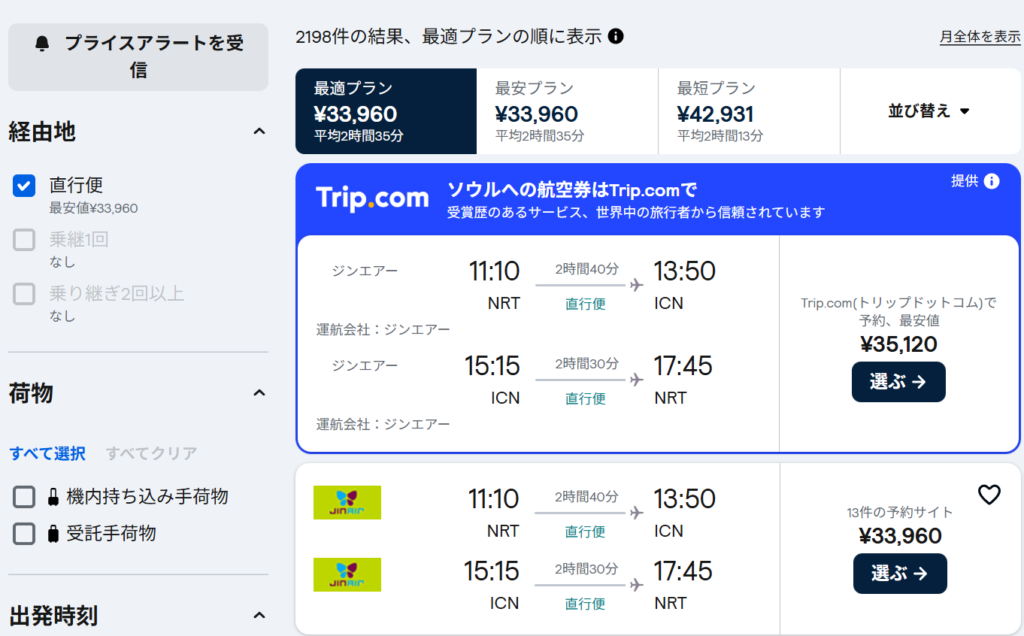Collapse the 出発時刻 section
The width and height of the screenshot is (1024, 636).
click(x=259, y=615)
